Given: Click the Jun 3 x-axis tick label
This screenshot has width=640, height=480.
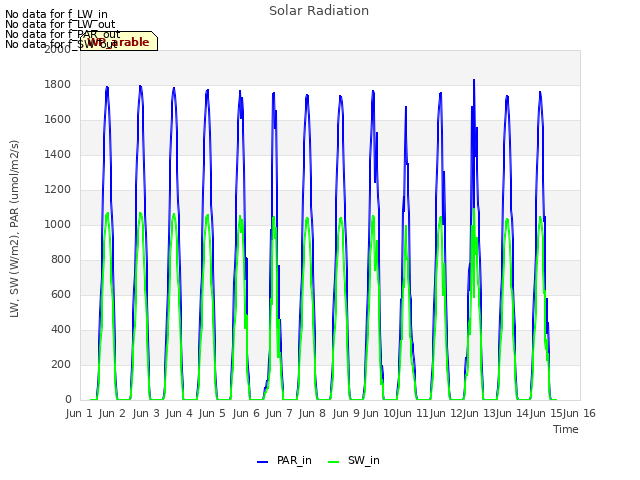Looking at the screenshot, I should [x=146, y=413].
